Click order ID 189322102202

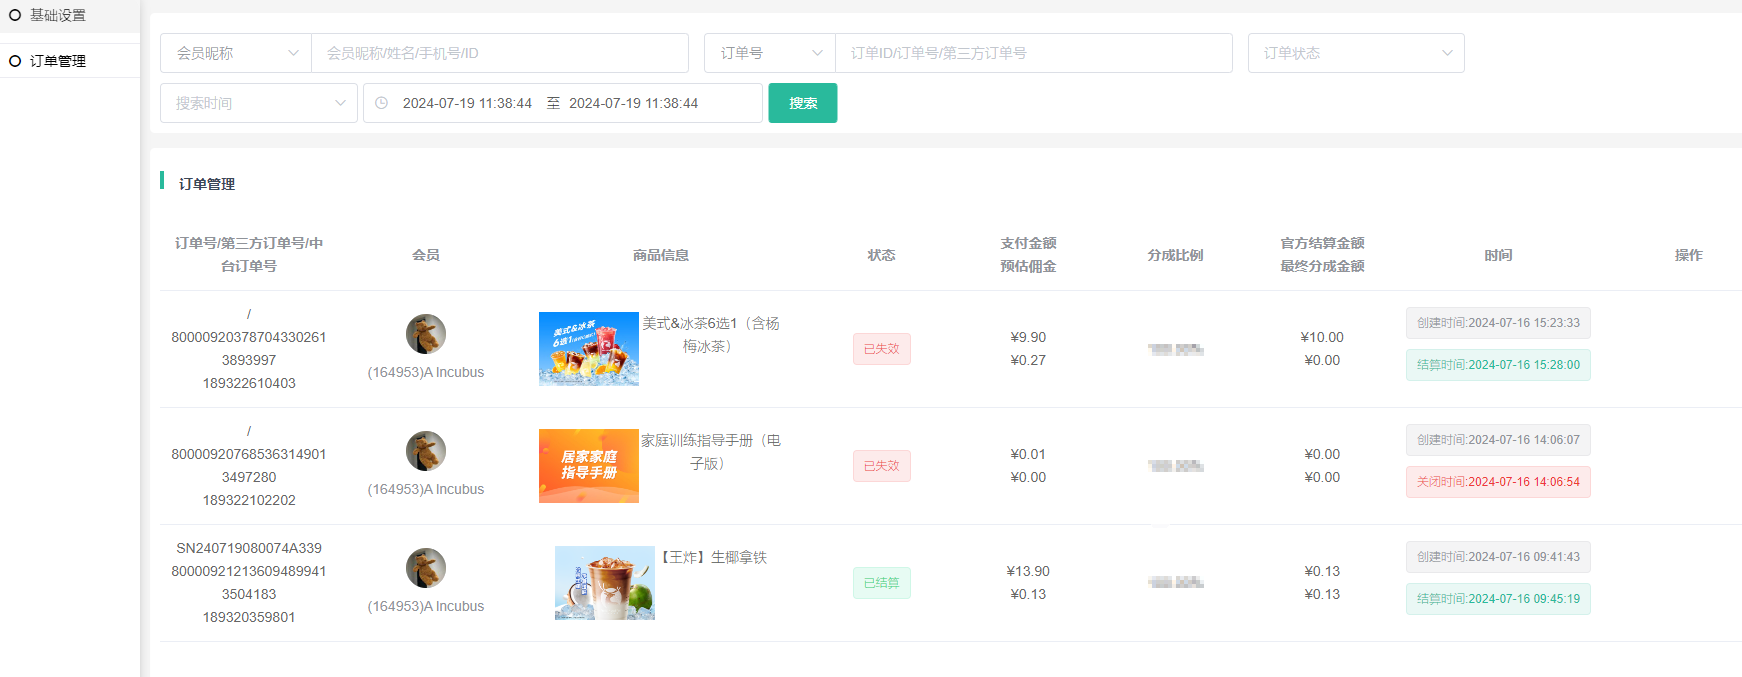coord(249,500)
